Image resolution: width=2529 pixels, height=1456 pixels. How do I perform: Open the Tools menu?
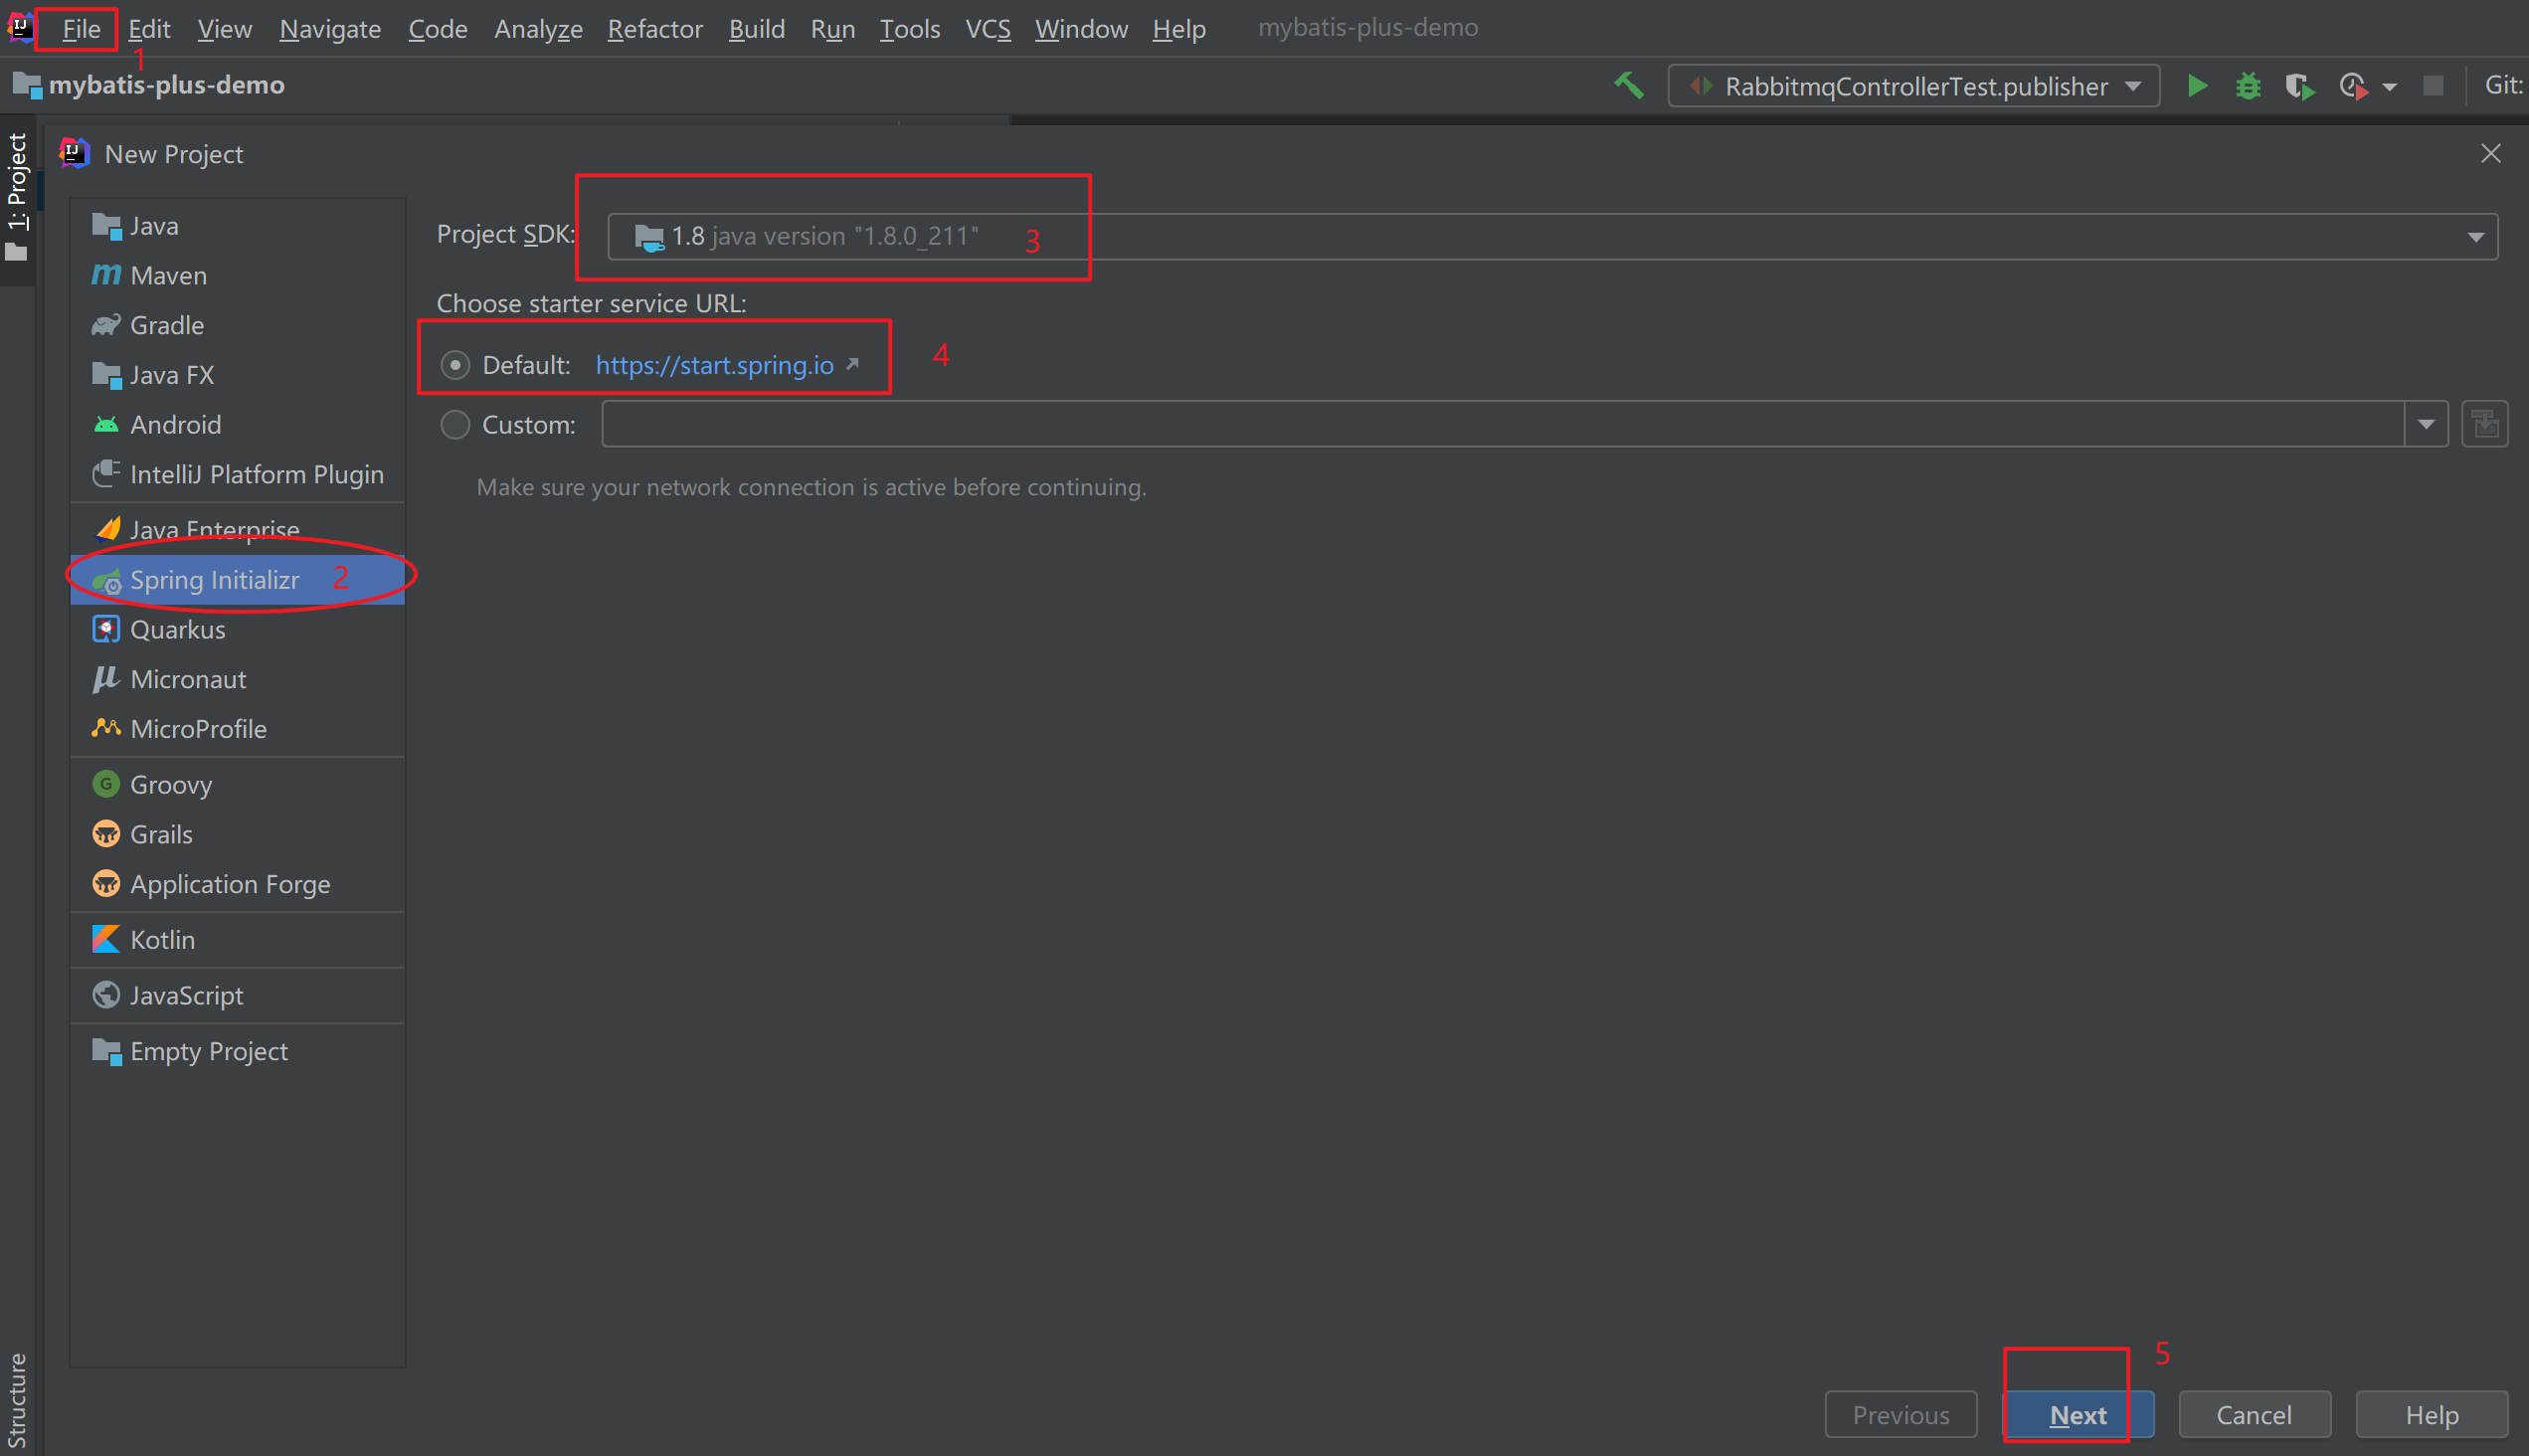click(x=909, y=29)
